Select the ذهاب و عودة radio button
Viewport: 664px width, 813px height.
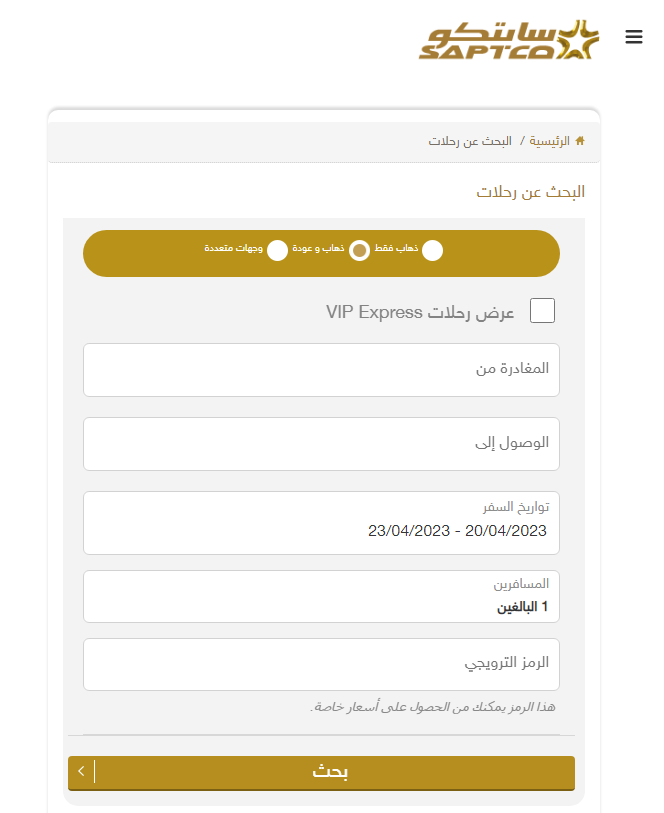pyautogui.click(x=359, y=251)
